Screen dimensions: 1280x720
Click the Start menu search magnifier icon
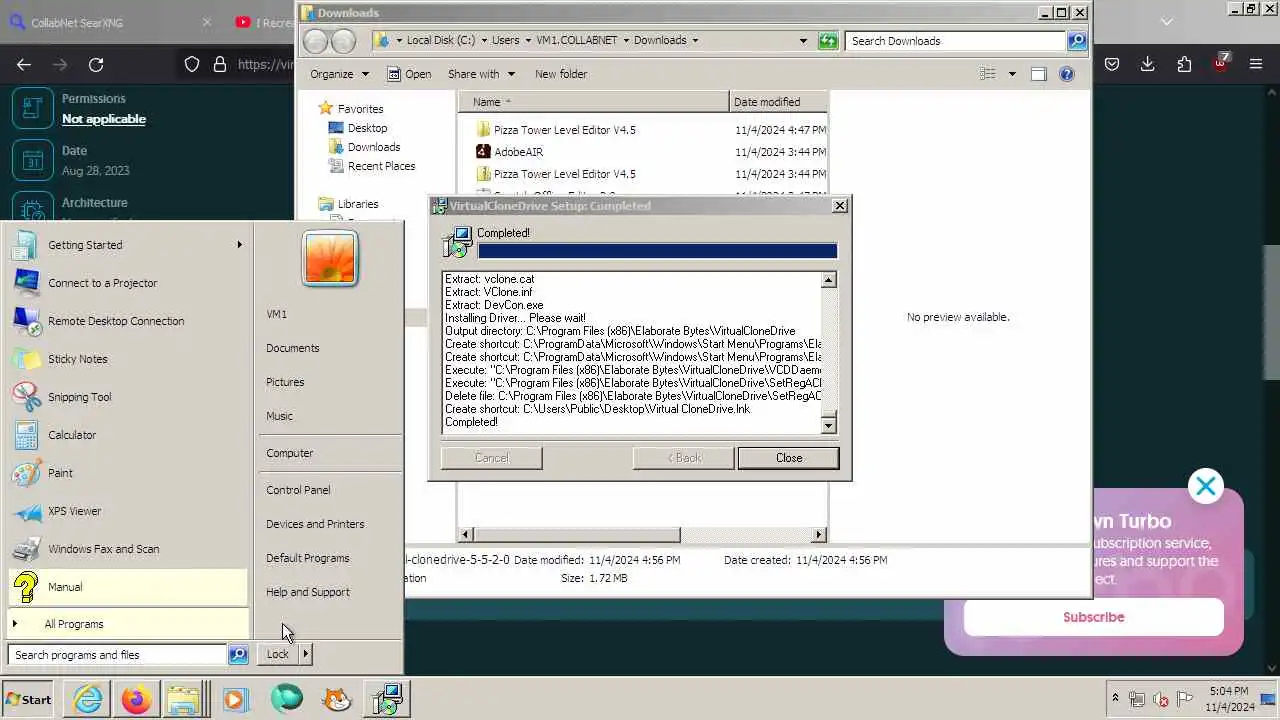(238, 655)
